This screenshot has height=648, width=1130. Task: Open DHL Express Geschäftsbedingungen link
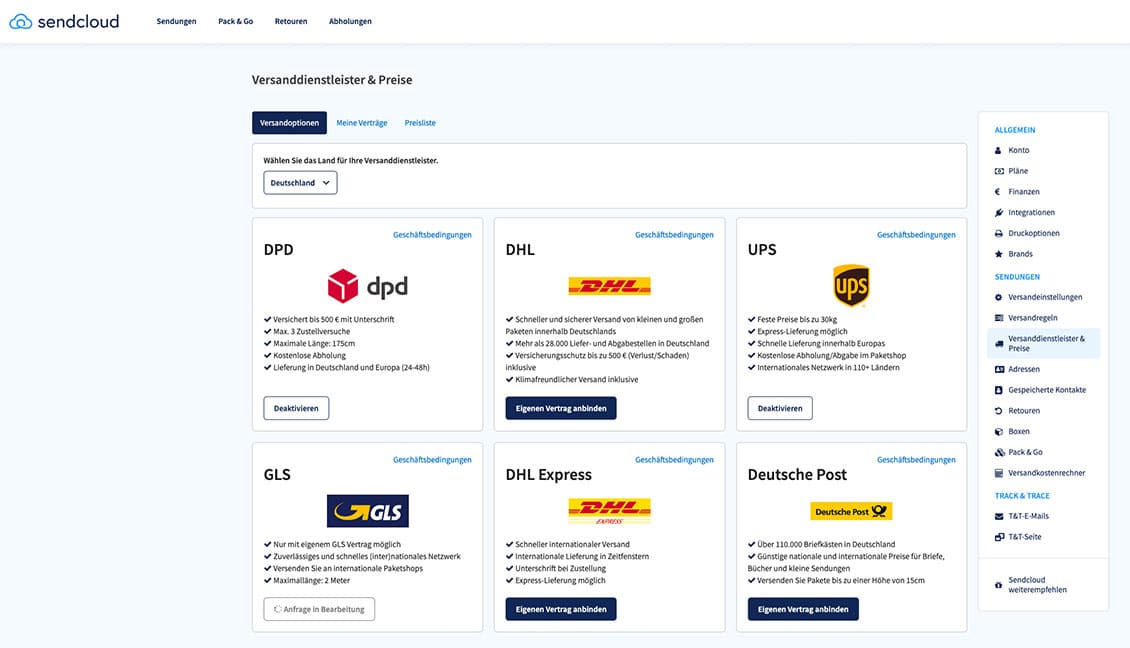click(674, 460)
